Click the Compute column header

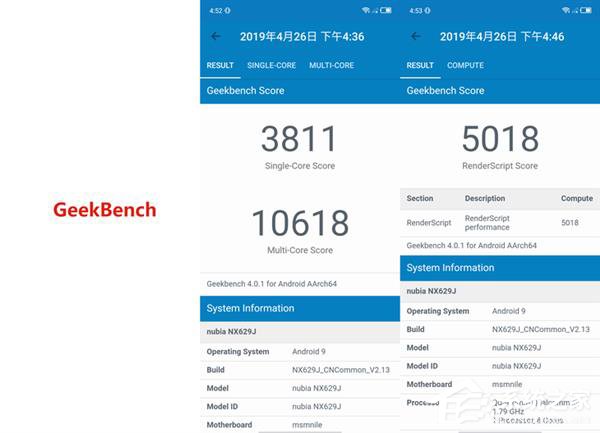click(577, 198)
